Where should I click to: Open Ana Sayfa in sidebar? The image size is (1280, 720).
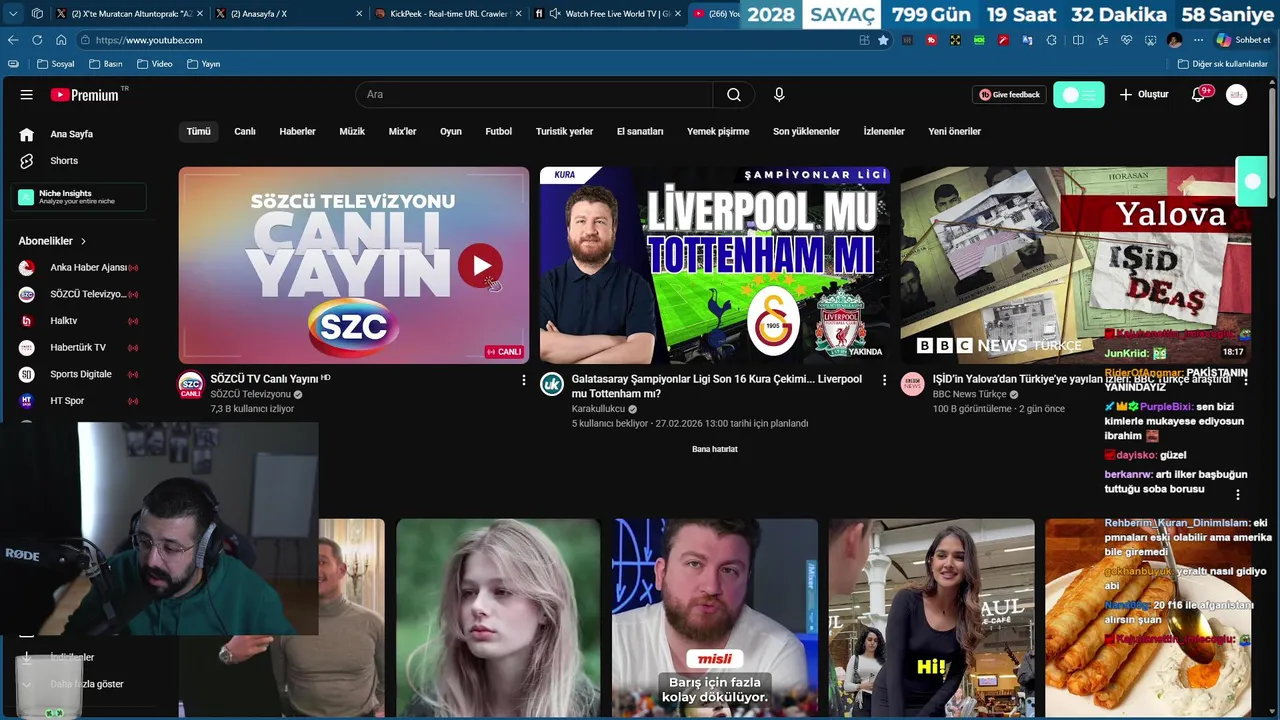[72, 134]
